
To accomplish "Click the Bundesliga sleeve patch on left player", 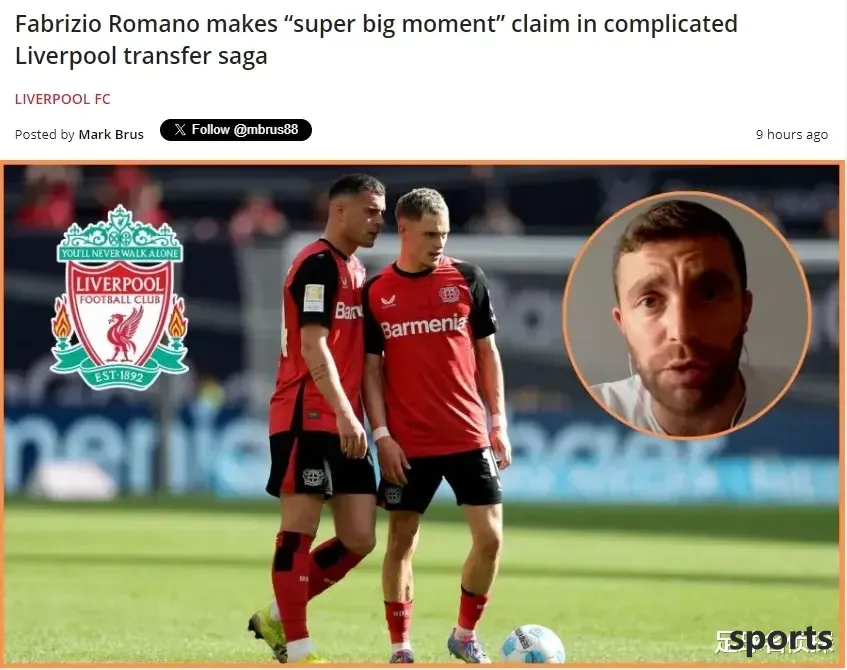I will 313,298.
